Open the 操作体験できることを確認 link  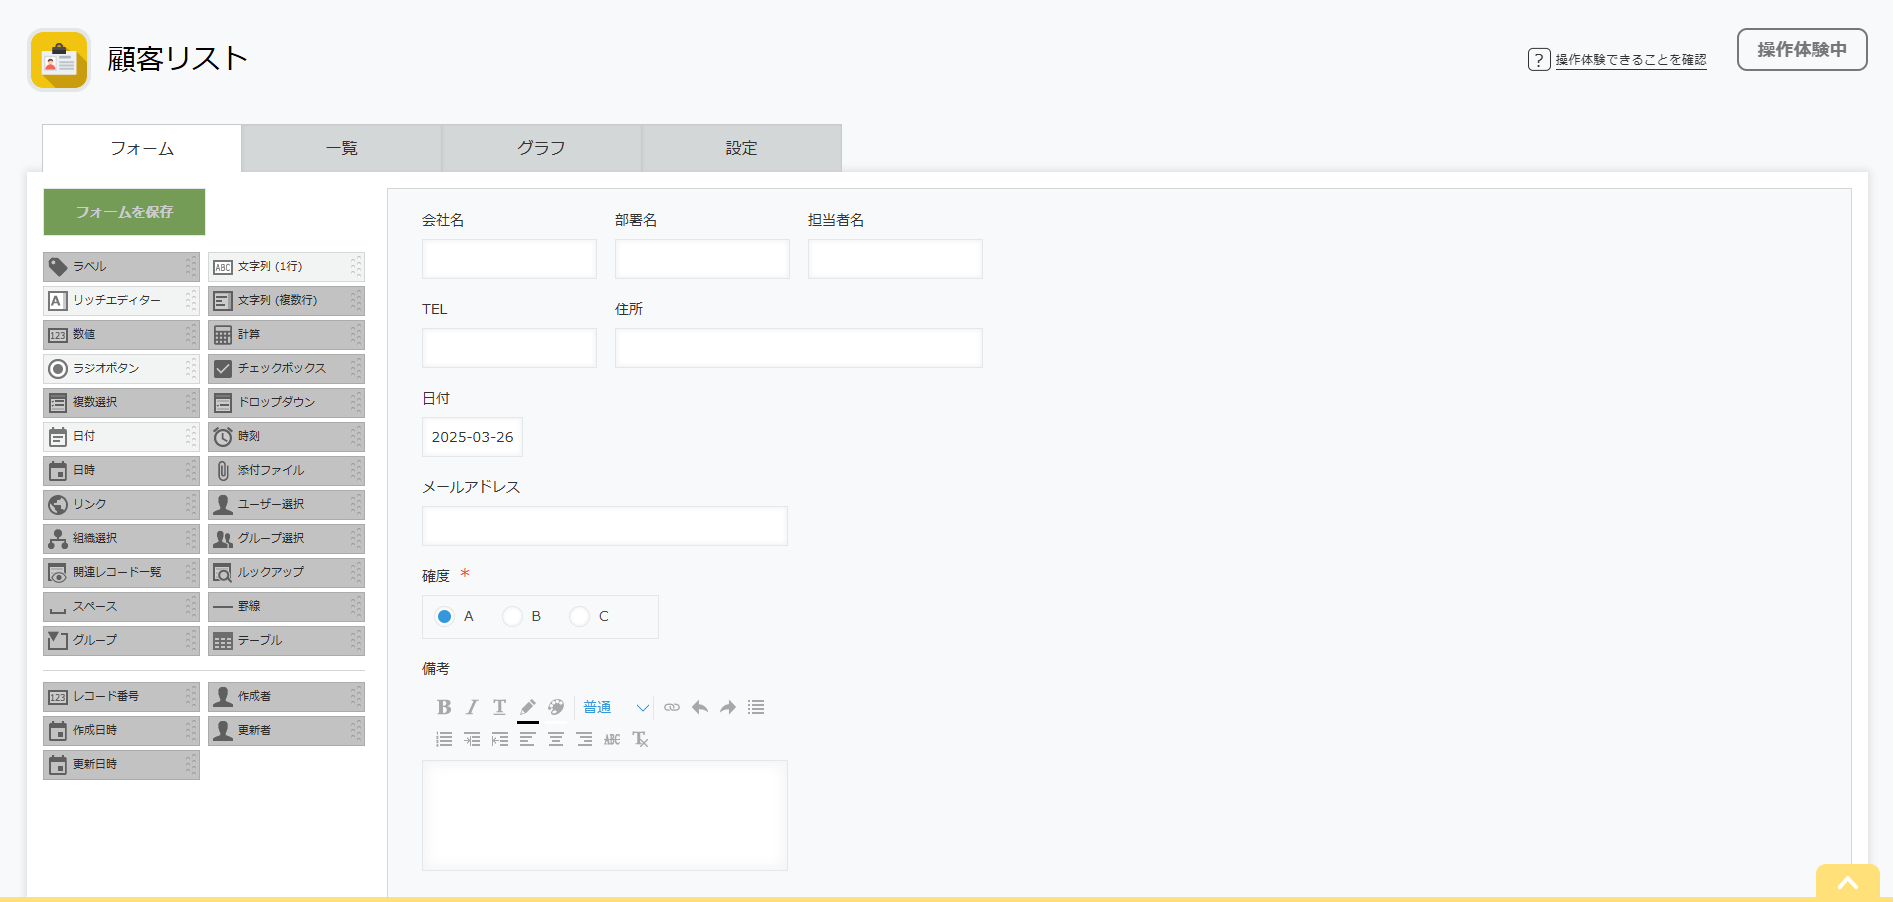coord(1631,60)
